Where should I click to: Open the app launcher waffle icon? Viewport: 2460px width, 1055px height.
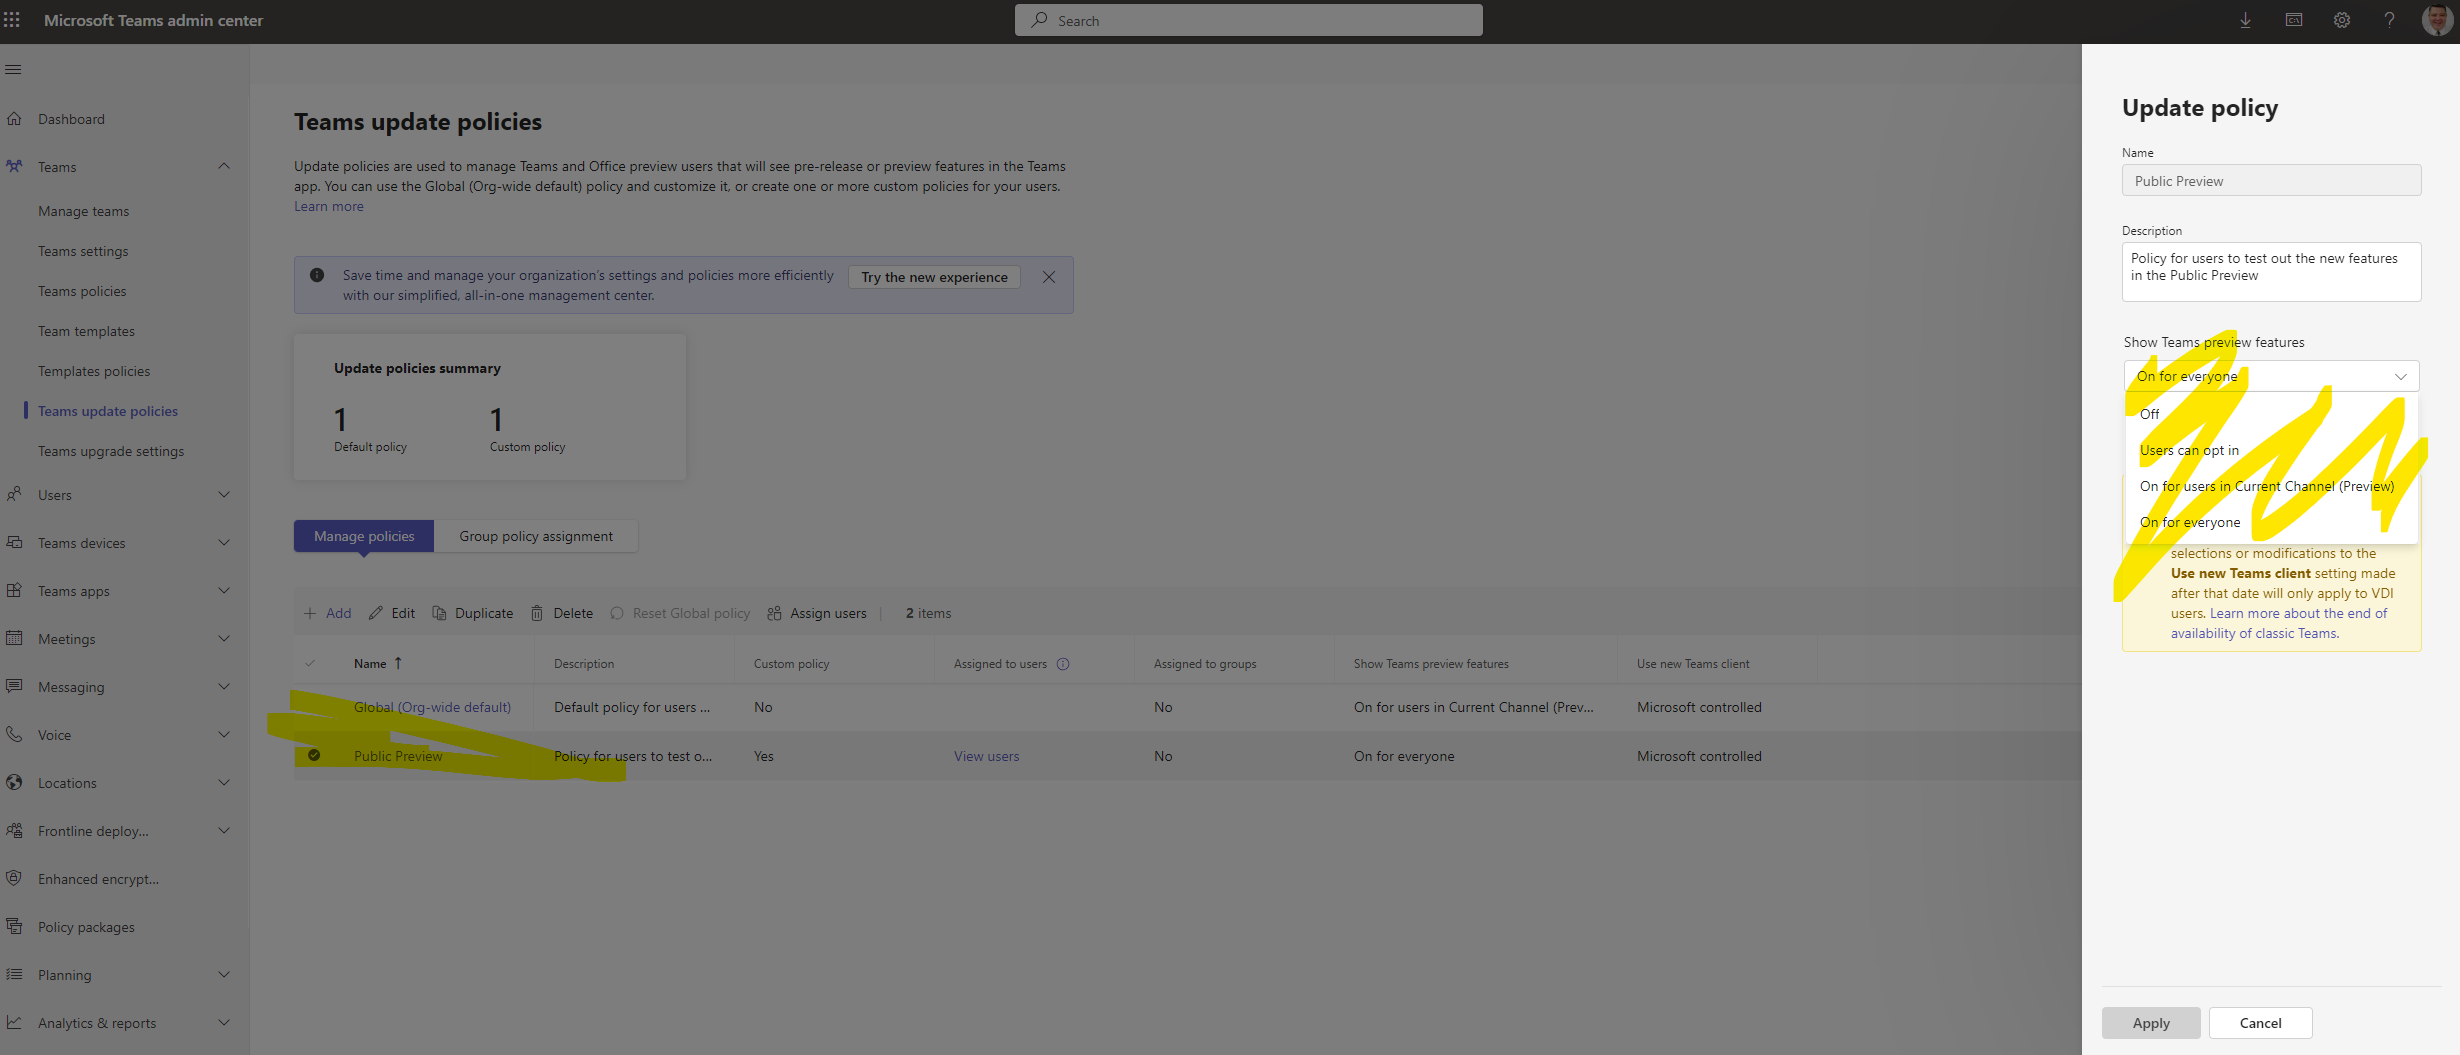[13, 20]
